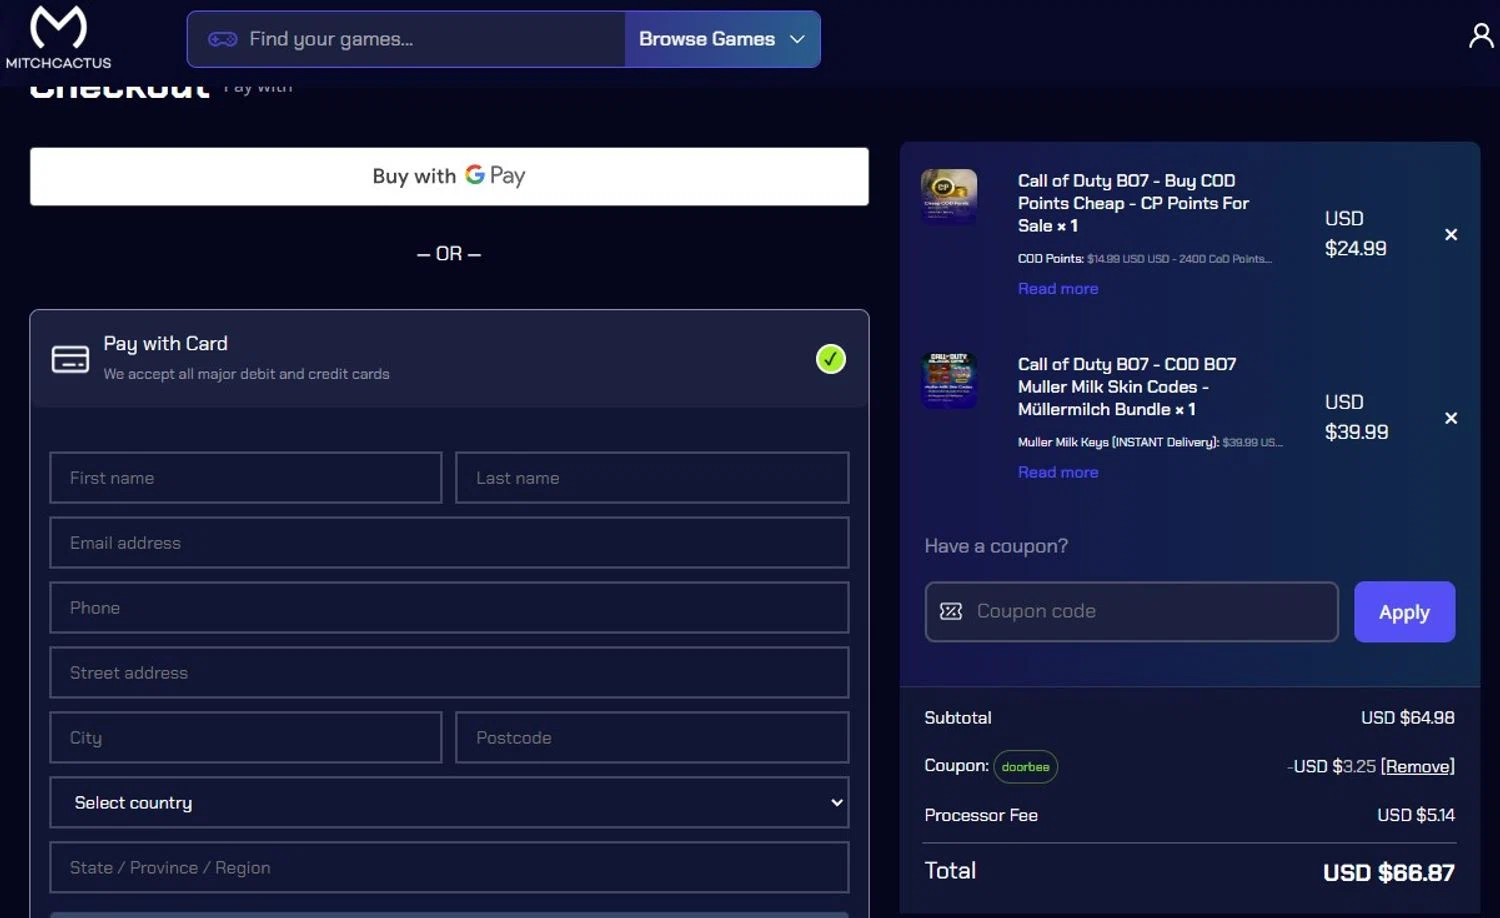Viewport: 1500px width, 918px height.
Task: Open the user account icon
Action: (1481, 36)
